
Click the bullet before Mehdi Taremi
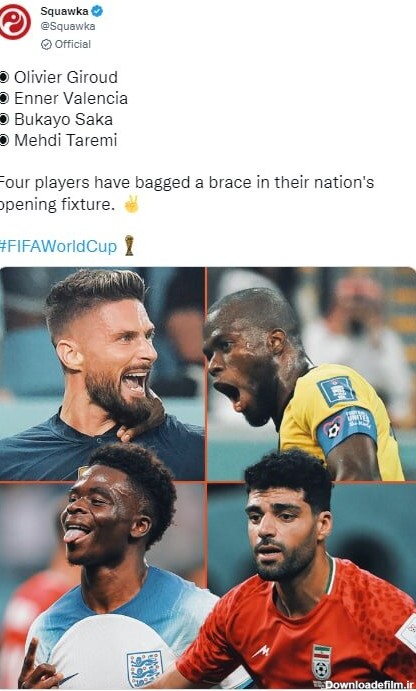[x=4, y=141]
